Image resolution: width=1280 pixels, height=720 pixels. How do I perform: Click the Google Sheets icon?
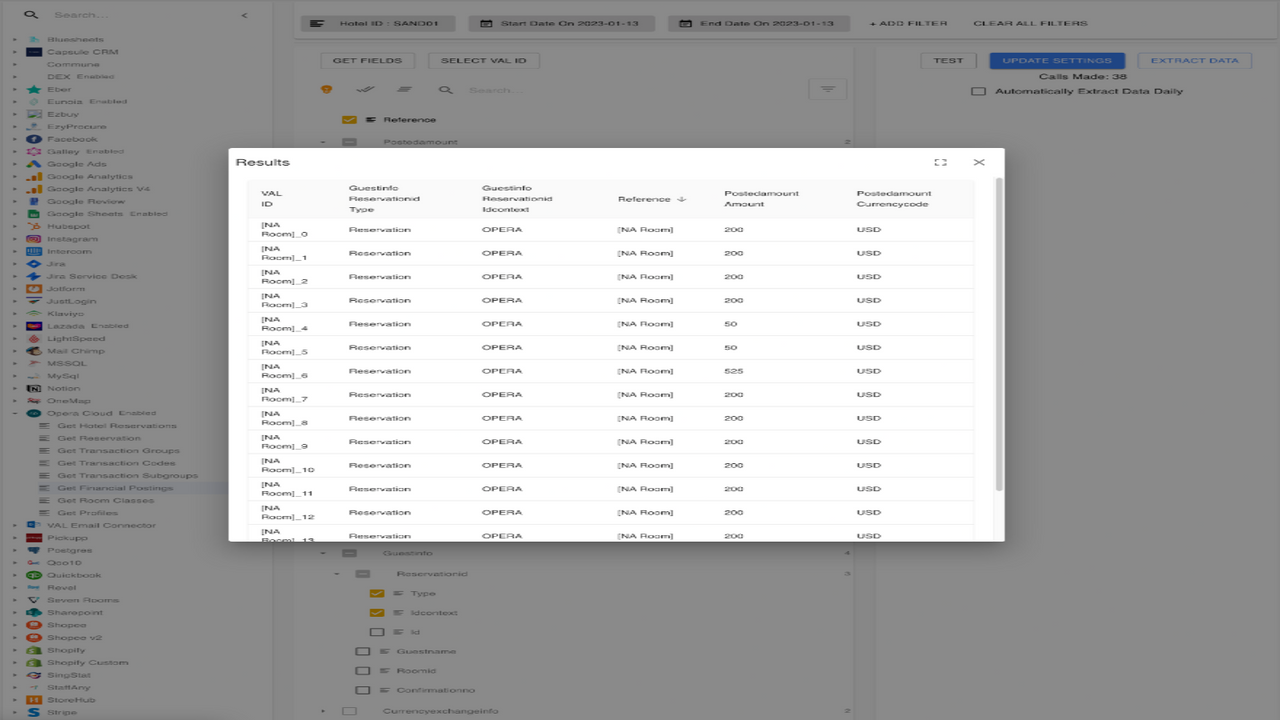pos(34,214)
